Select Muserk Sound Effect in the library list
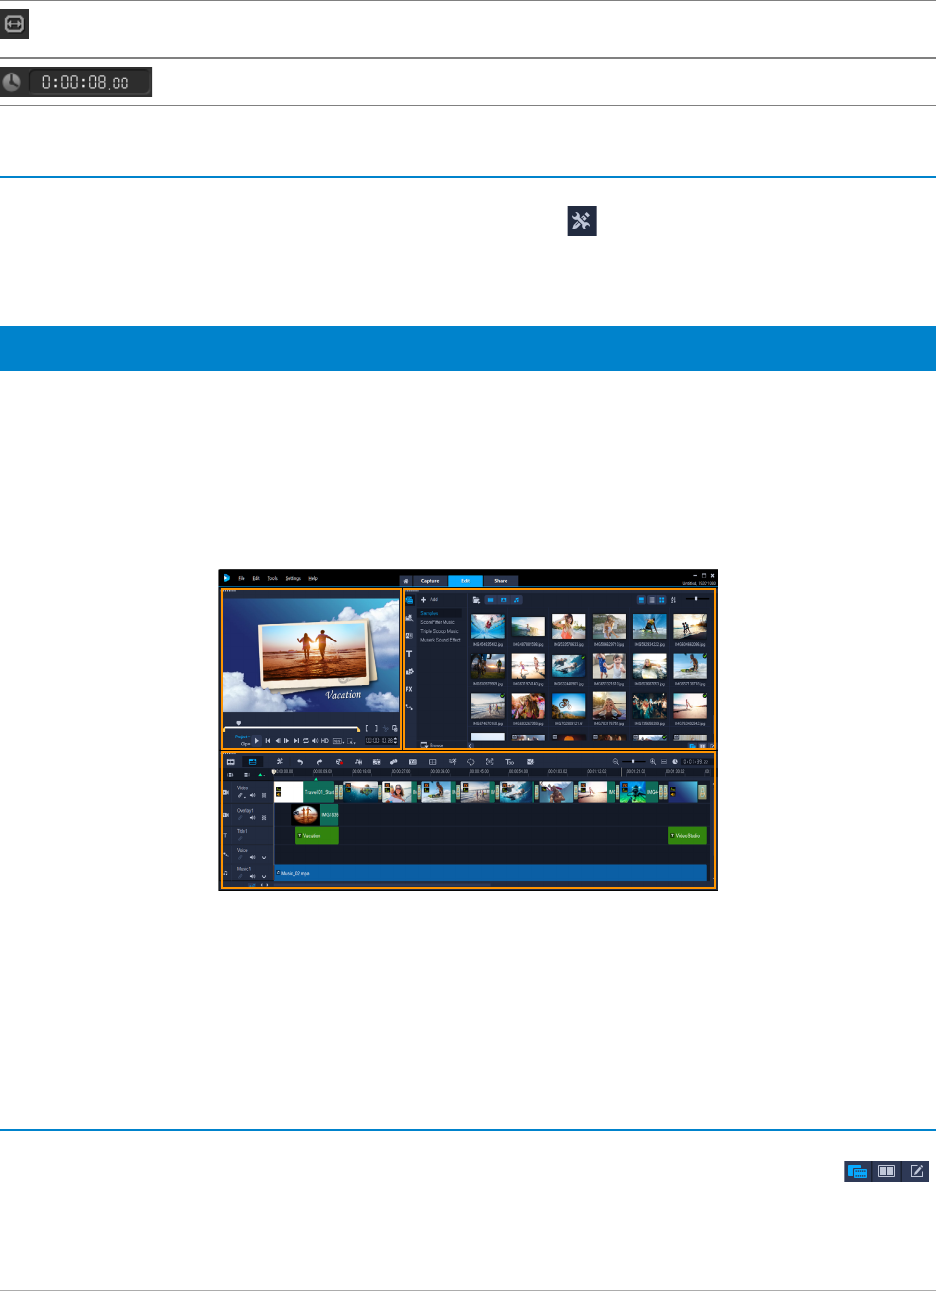Screen dimensions: 936x1291 pos(440,640)
